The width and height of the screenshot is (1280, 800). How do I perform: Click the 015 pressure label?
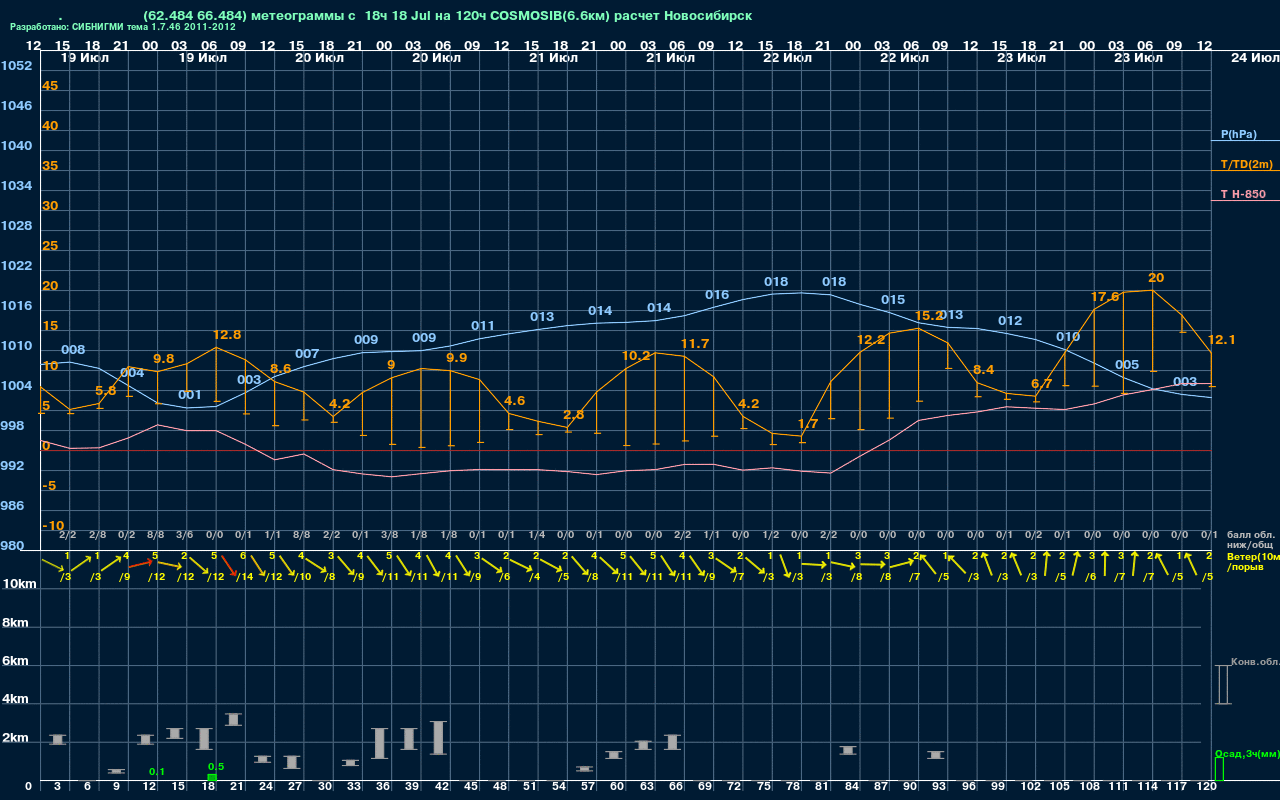point(893,300)
